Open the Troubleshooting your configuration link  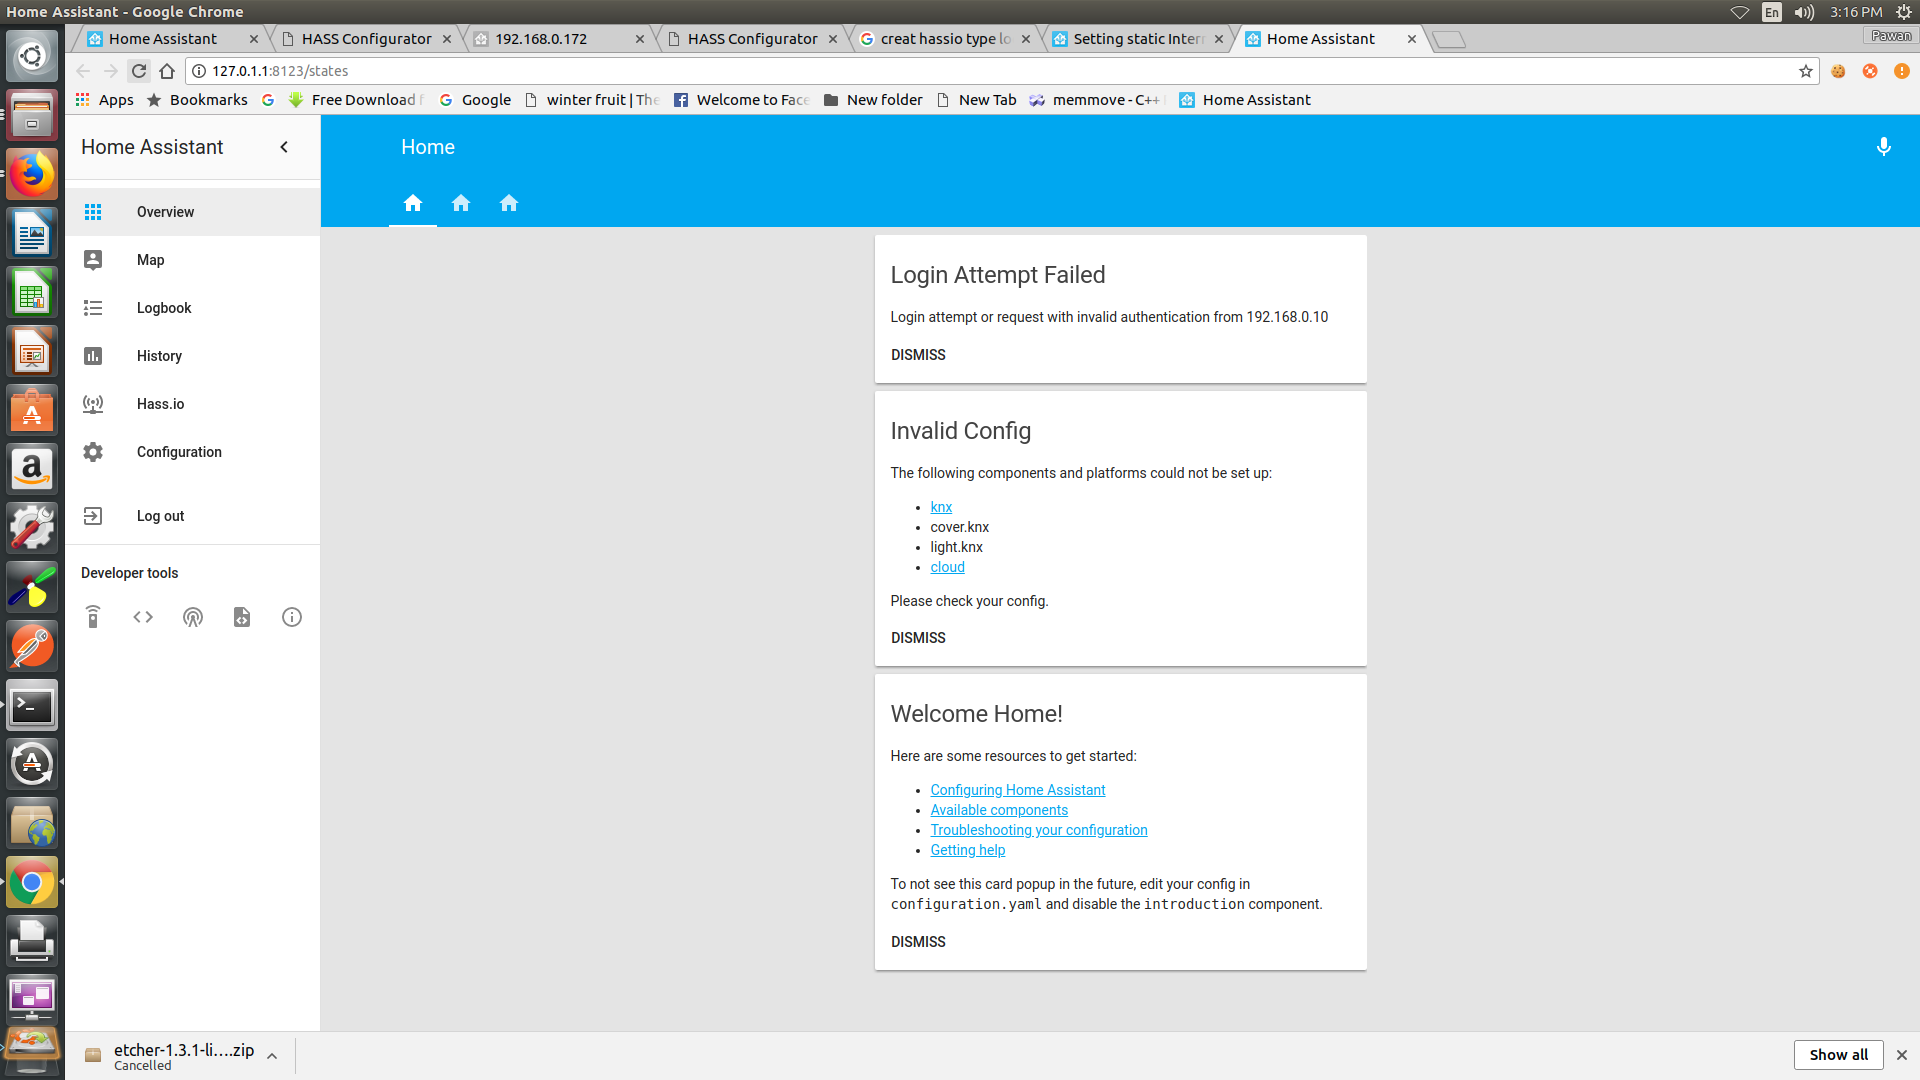pos(1038,829)
